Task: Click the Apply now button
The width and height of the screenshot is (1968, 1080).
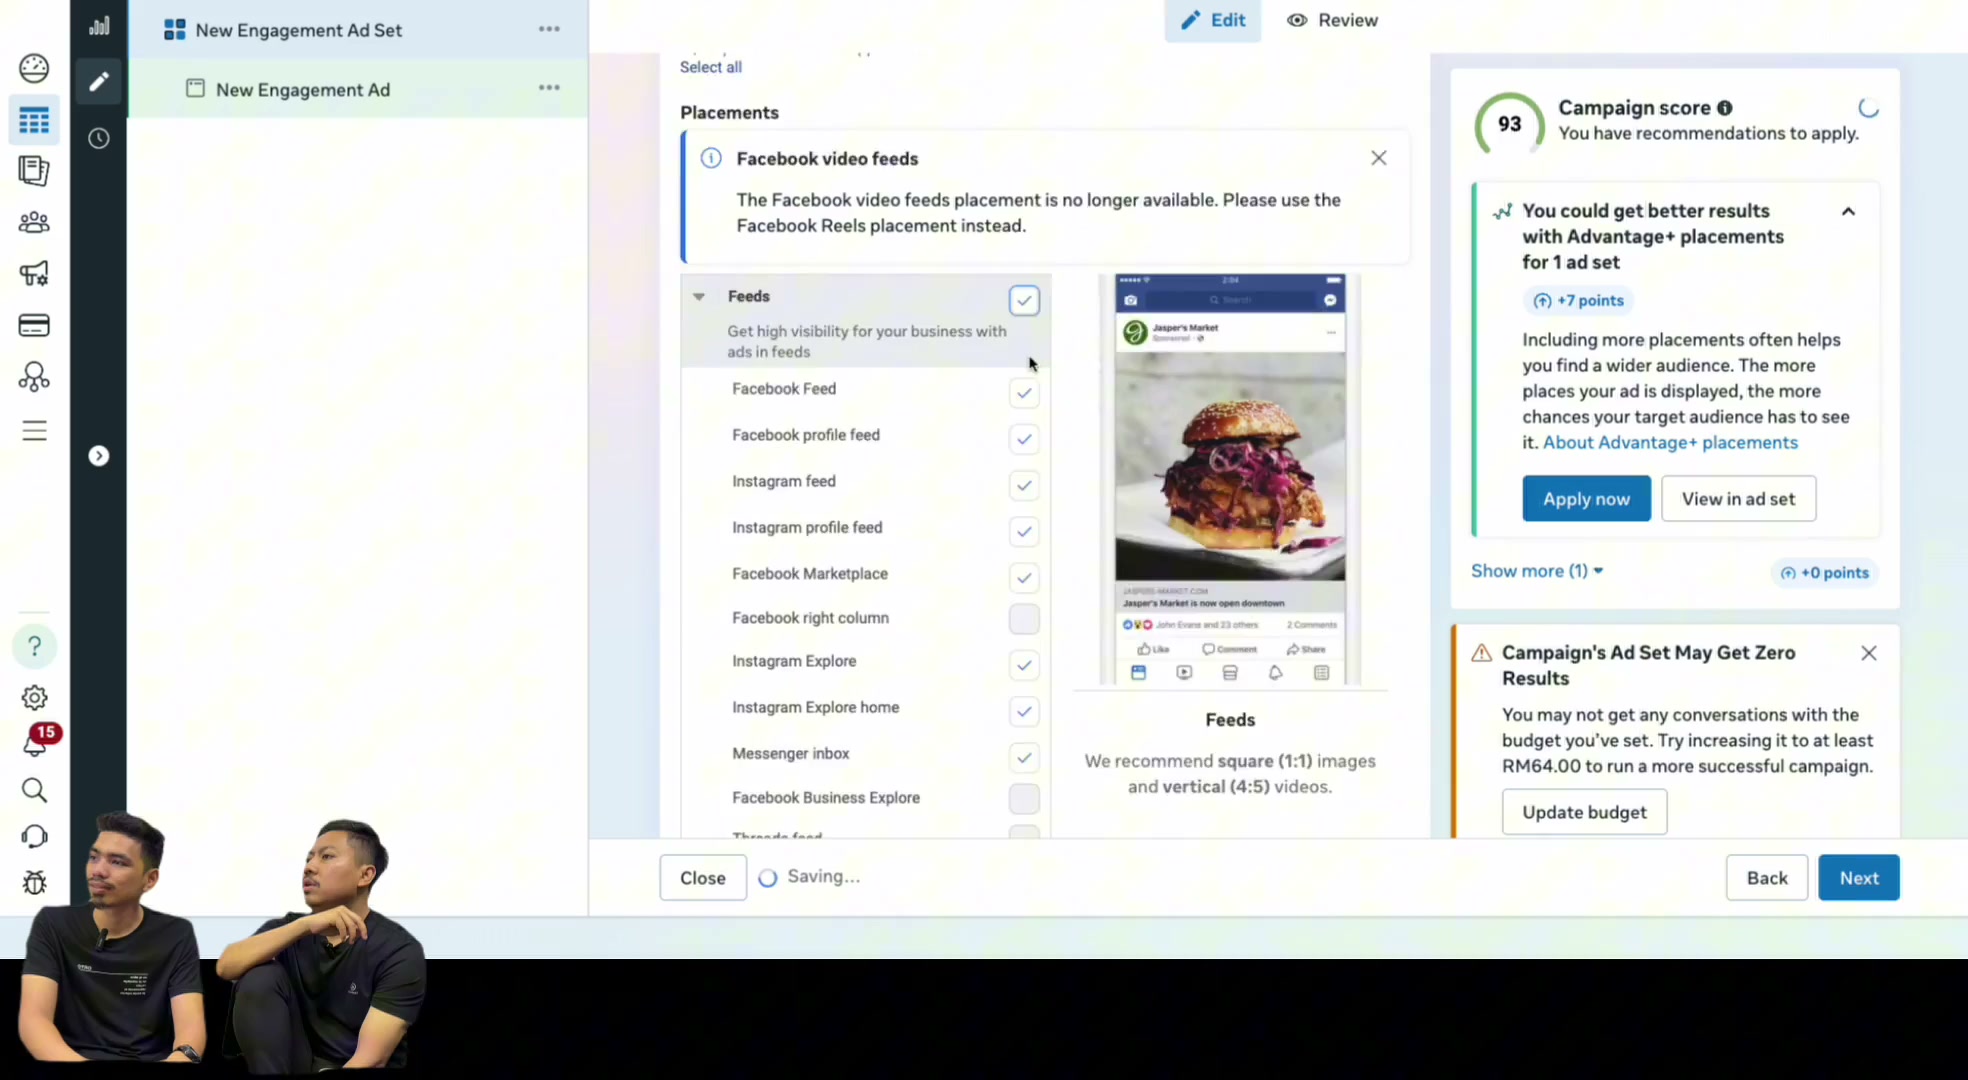Action: click(1586, 499)
